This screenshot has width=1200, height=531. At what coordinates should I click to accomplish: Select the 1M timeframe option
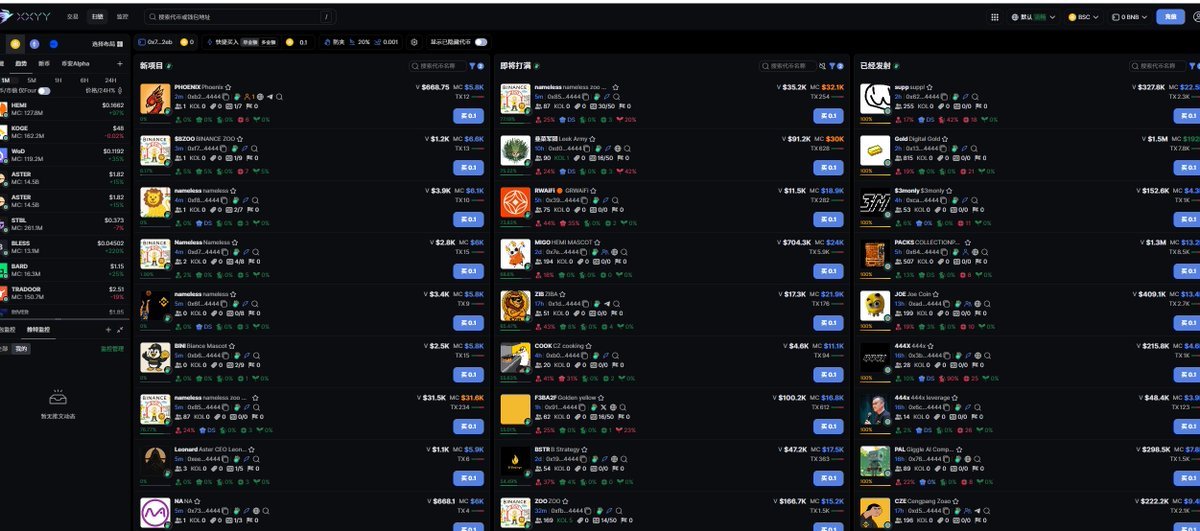[6, 79]
